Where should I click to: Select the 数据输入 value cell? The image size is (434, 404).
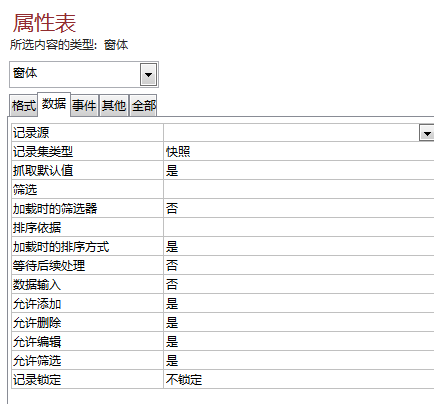pyautogui.click(x=299, y=285)
